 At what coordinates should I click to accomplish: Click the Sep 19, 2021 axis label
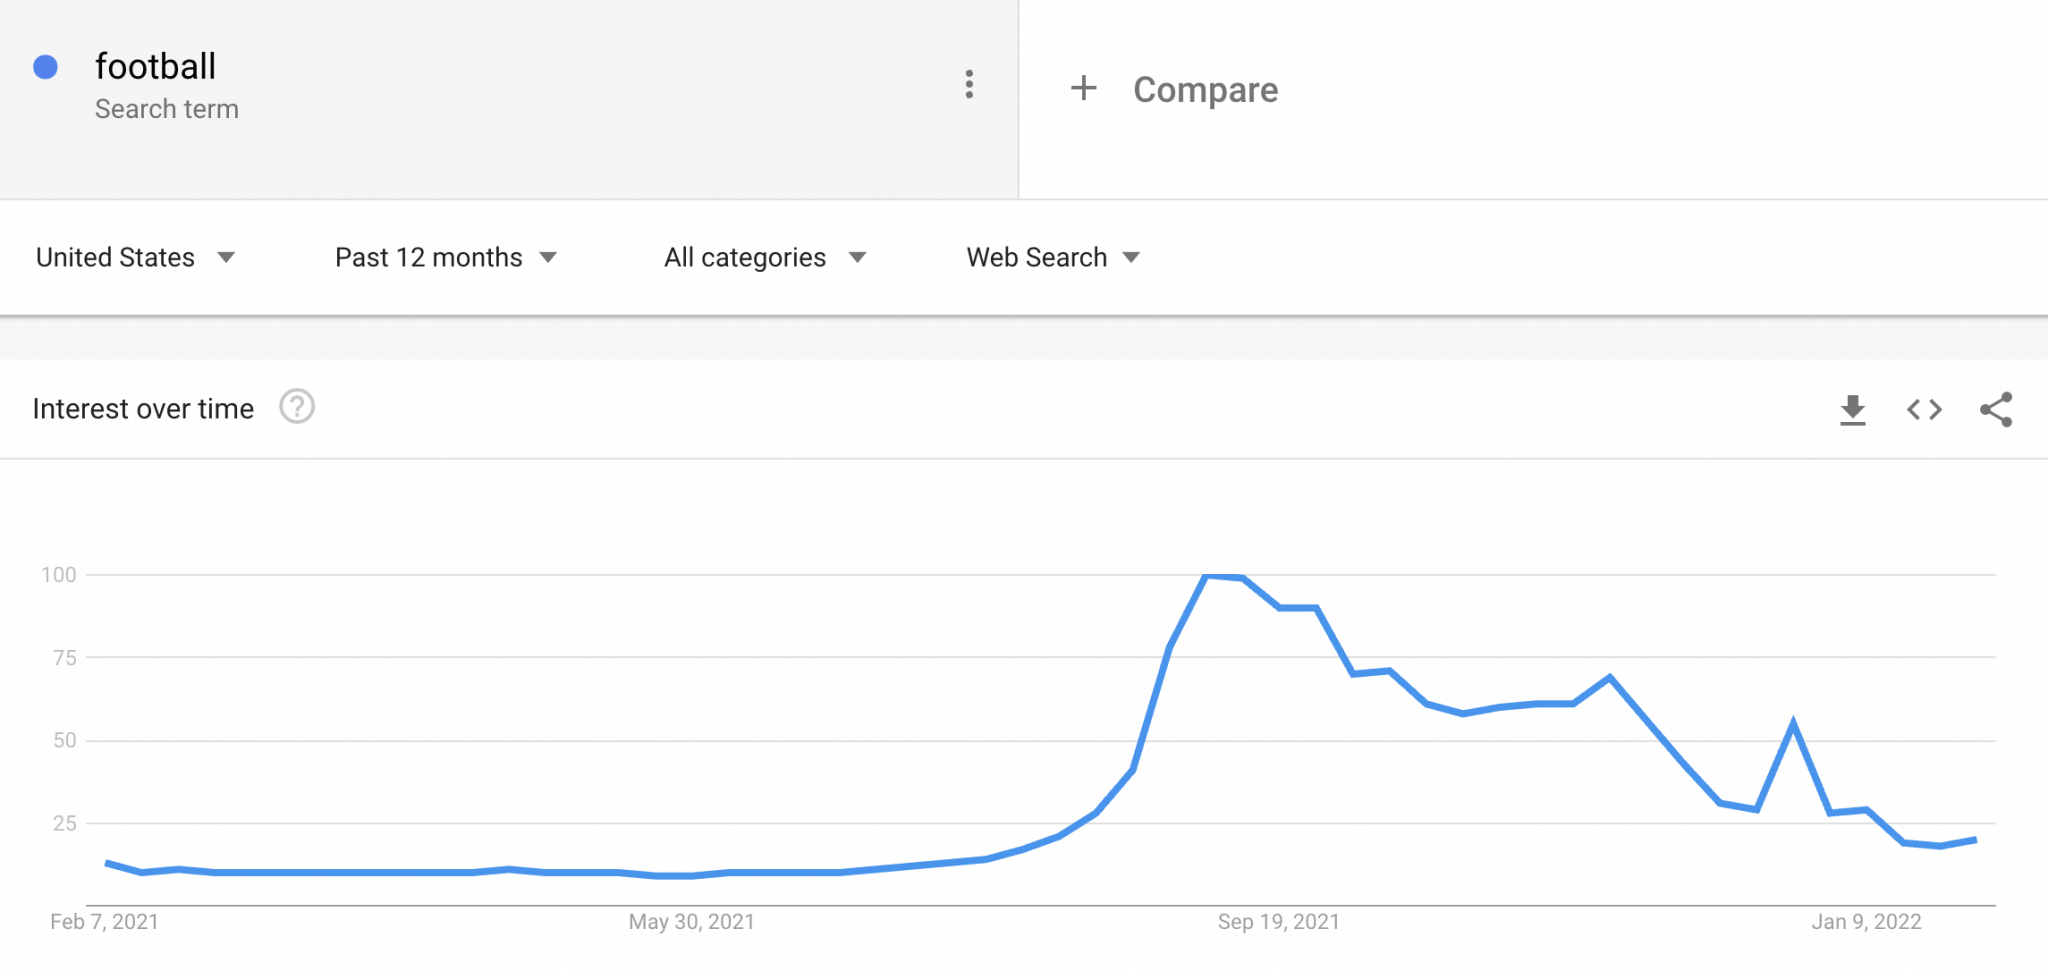(x=1278, y=922)
